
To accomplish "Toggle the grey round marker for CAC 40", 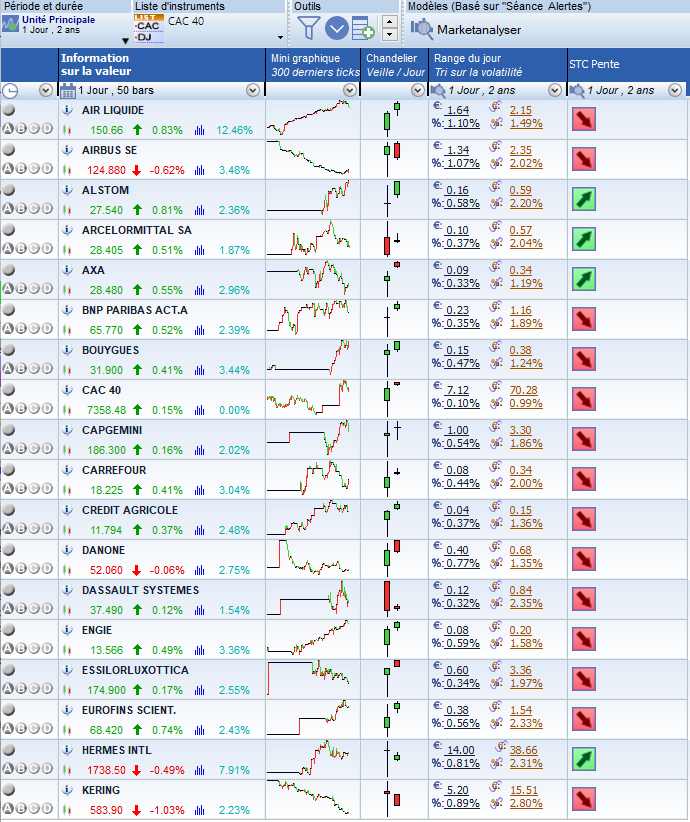I will click(9, 390).
